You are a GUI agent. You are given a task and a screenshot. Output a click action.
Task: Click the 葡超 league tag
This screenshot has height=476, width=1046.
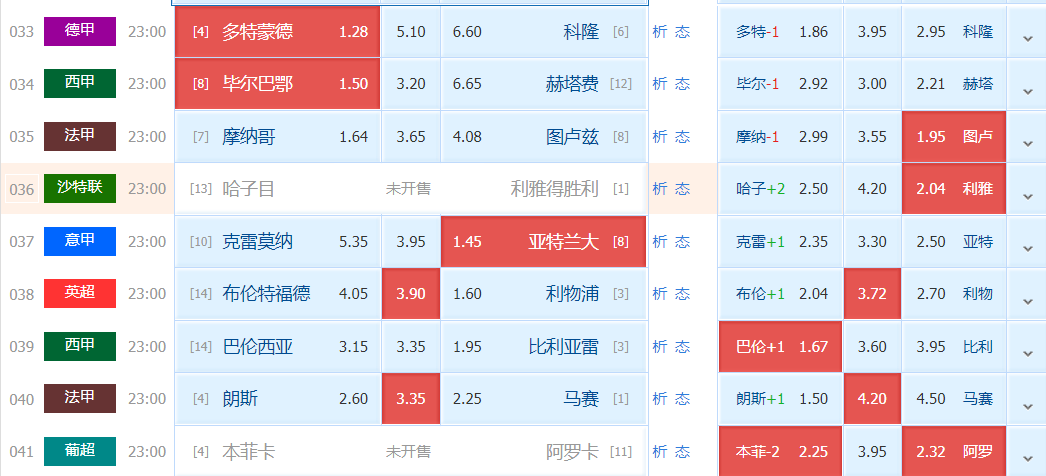tap(80, 451)
